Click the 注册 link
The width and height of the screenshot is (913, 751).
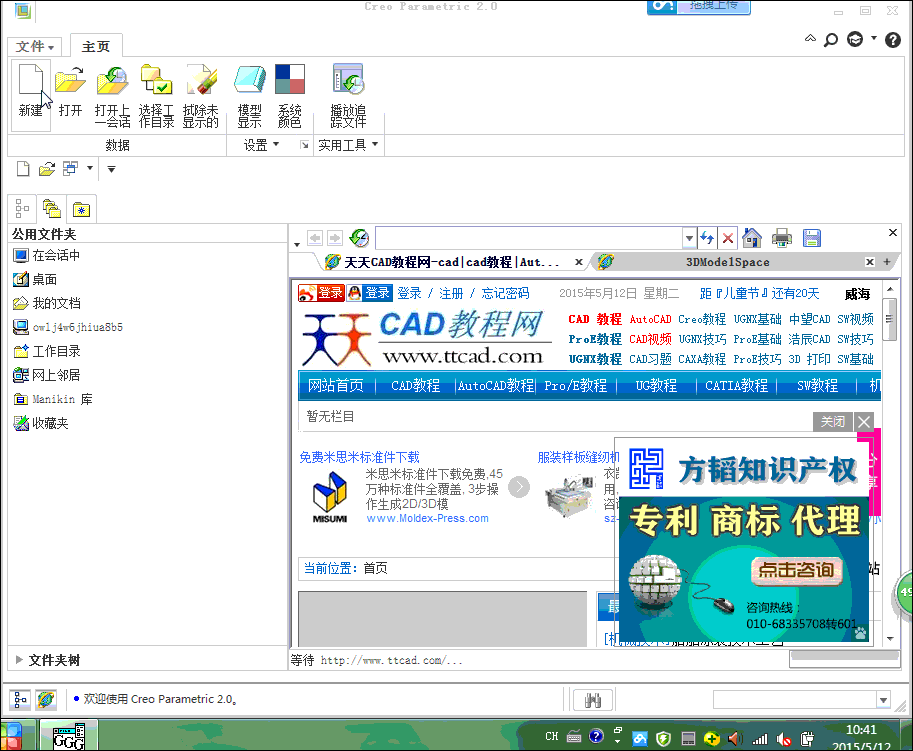(x=451, y=293)
